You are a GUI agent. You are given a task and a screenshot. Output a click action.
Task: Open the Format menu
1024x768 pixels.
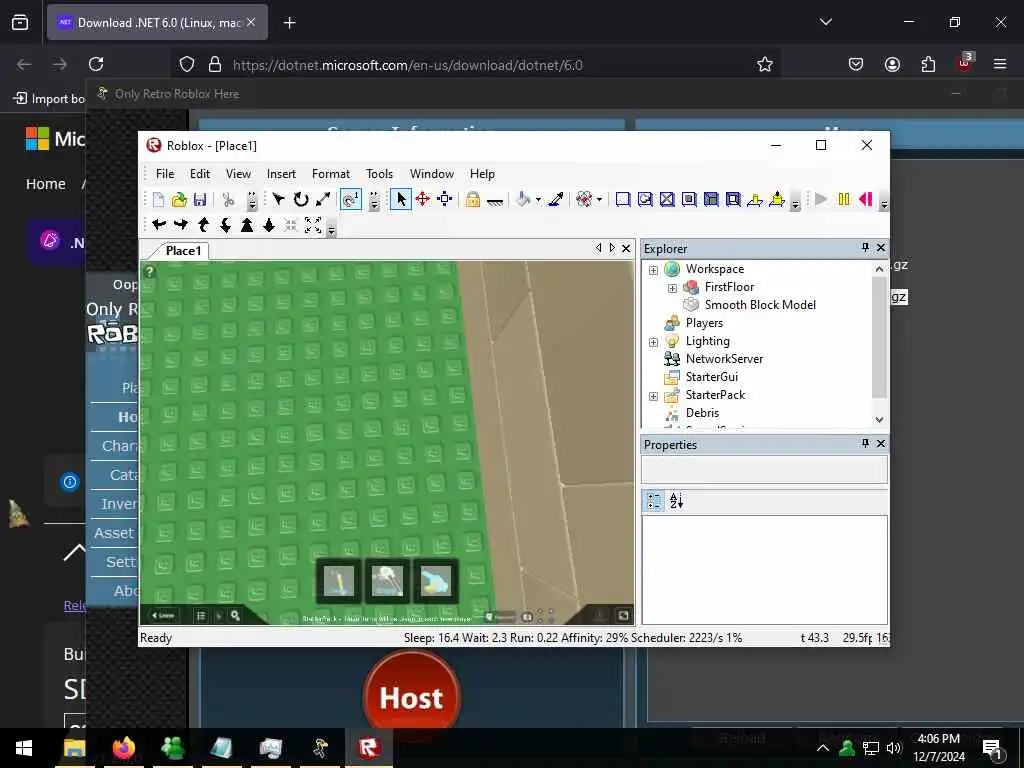[331, 174]
